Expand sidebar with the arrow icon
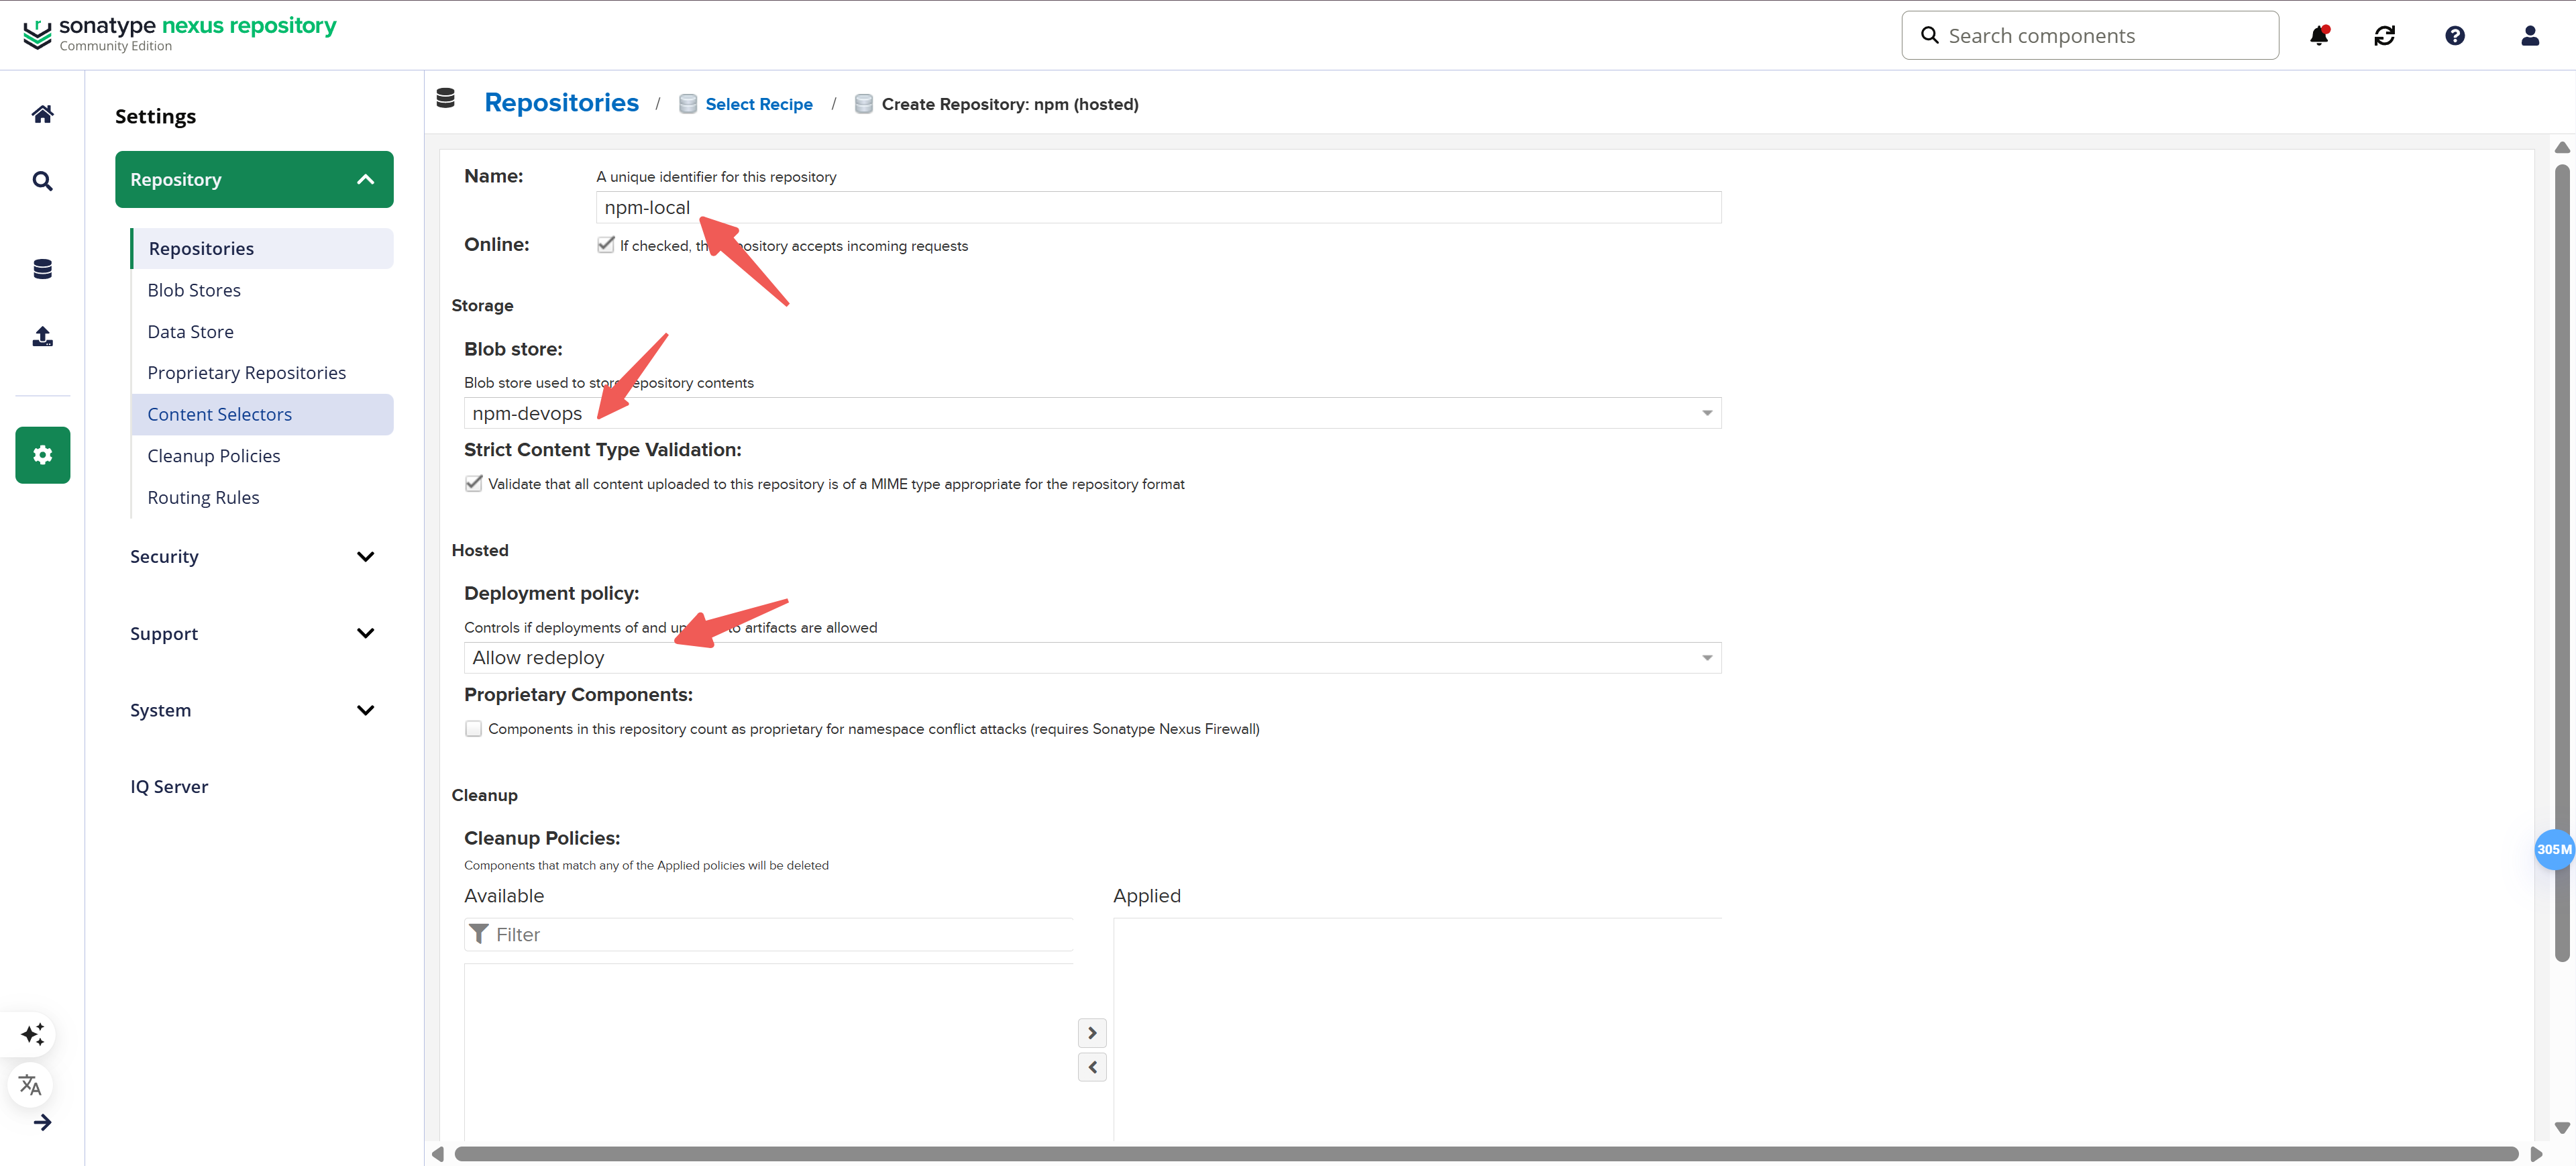The height and width of the screenshot is (1166, 2576). tap(42, 1123)
